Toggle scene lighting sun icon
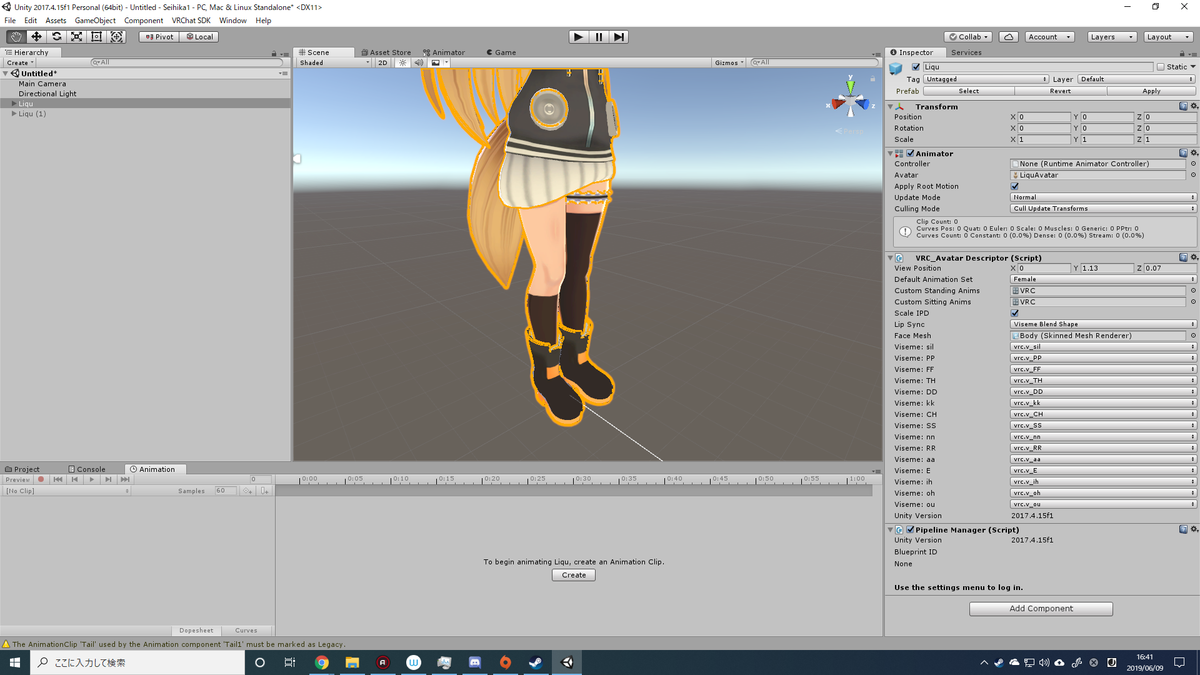Image resolution: width=1200 pixels, height=675 pixels. coord(403,63)
